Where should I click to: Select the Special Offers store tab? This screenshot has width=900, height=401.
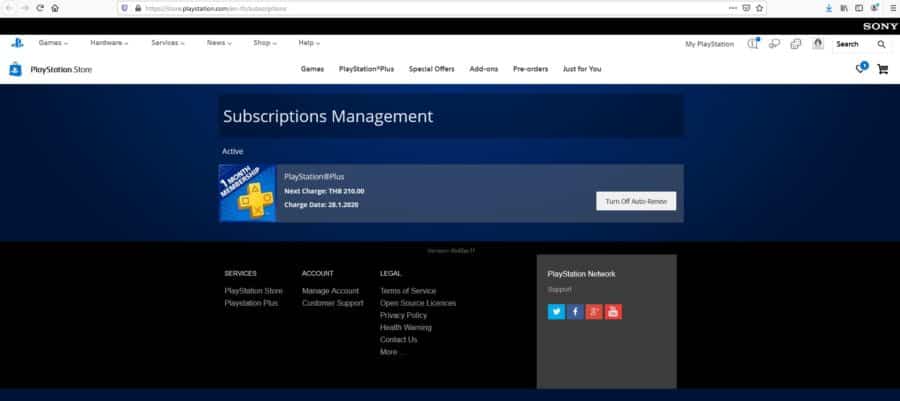[x=431, y=69]
